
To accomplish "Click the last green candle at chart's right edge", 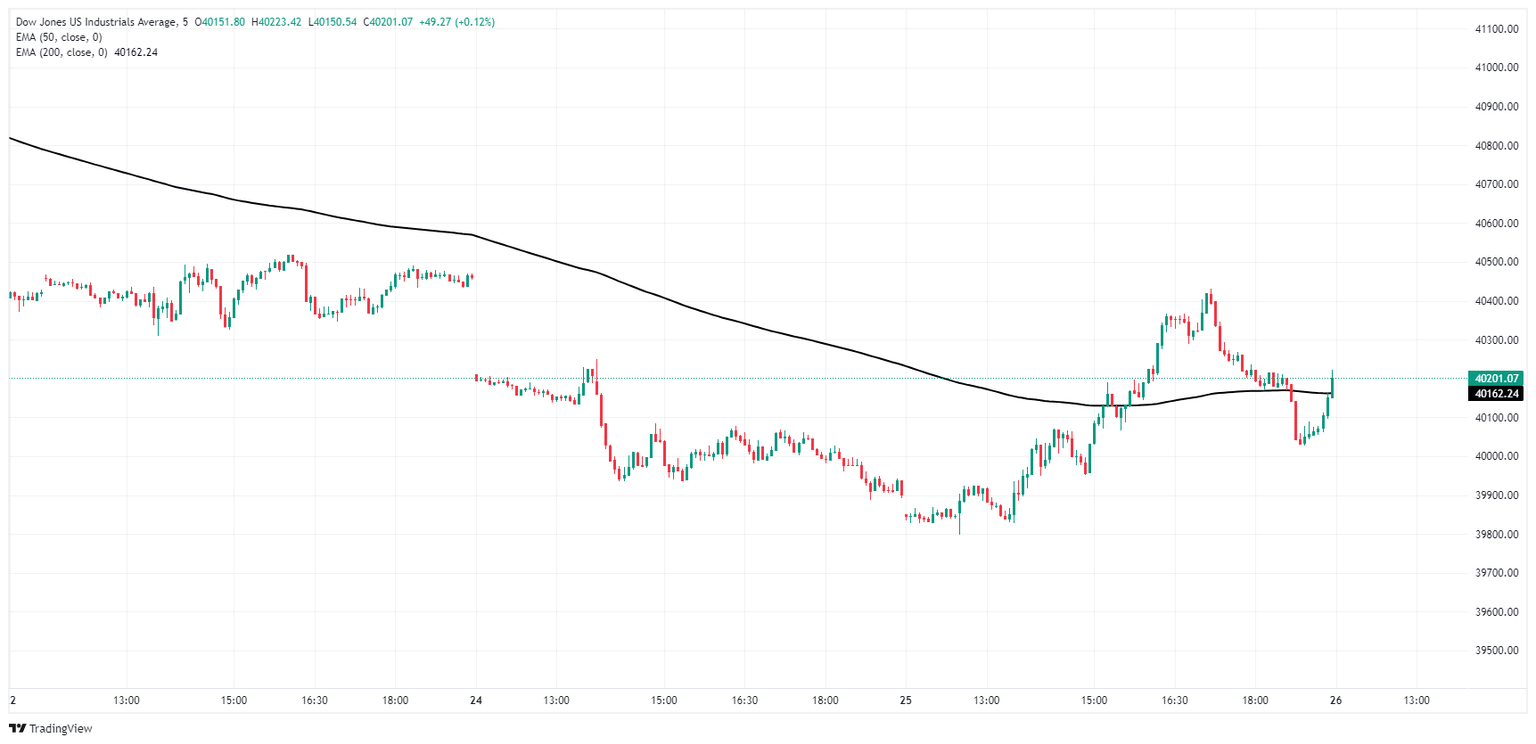I will click(1333, 385).
